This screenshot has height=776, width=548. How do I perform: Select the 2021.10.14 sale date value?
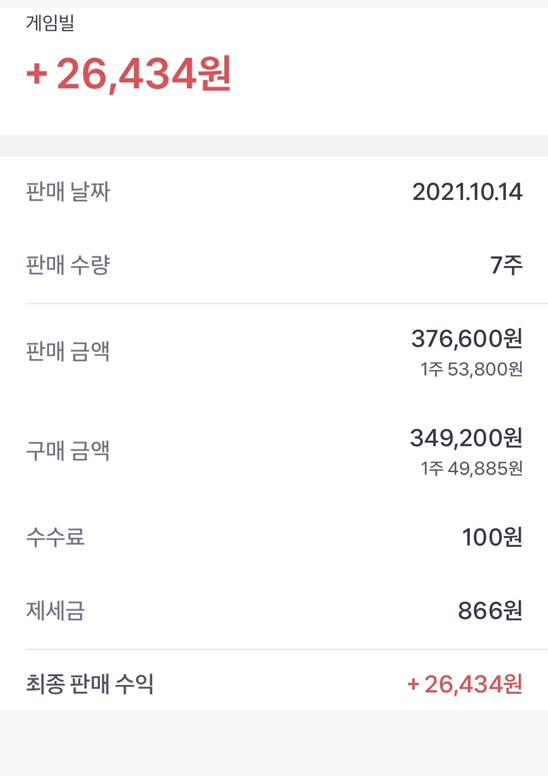(x=467, y=192)
